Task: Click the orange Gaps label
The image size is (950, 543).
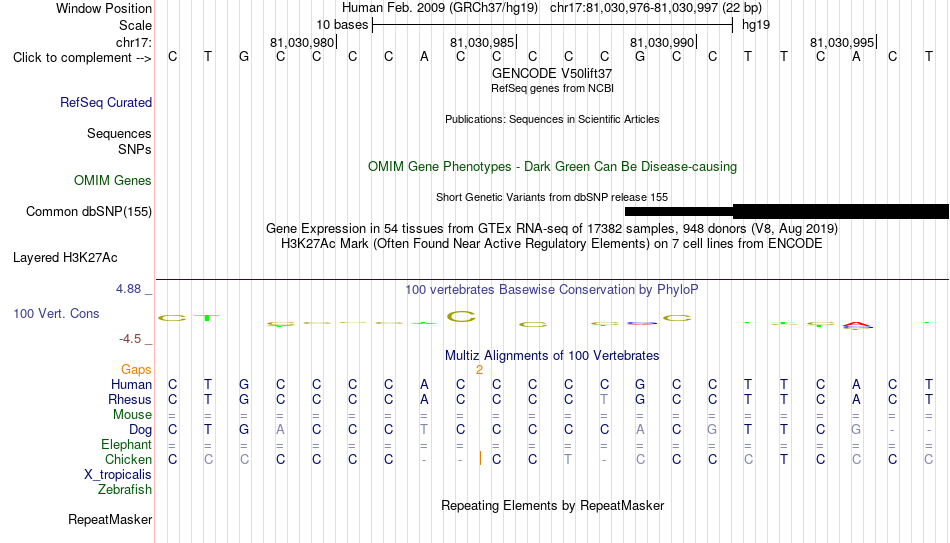Action: pos(136,370)
